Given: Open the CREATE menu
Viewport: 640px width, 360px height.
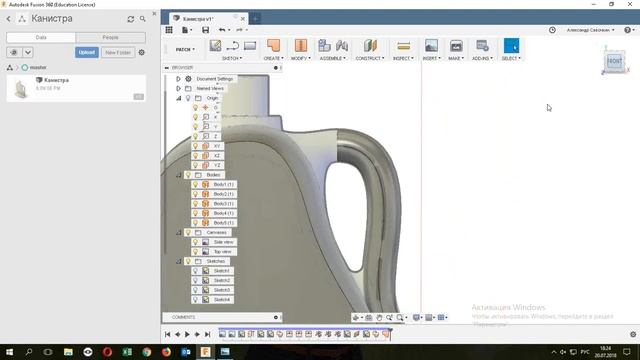Looking at the screenshot, I should click(273, 58).
